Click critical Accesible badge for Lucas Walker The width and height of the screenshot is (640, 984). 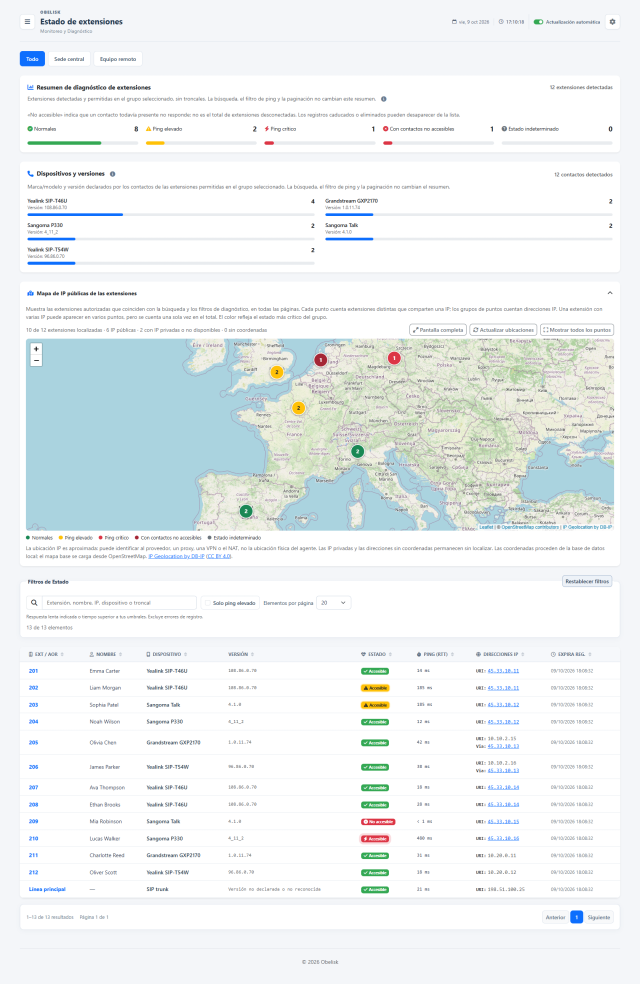tap(375, 838)
